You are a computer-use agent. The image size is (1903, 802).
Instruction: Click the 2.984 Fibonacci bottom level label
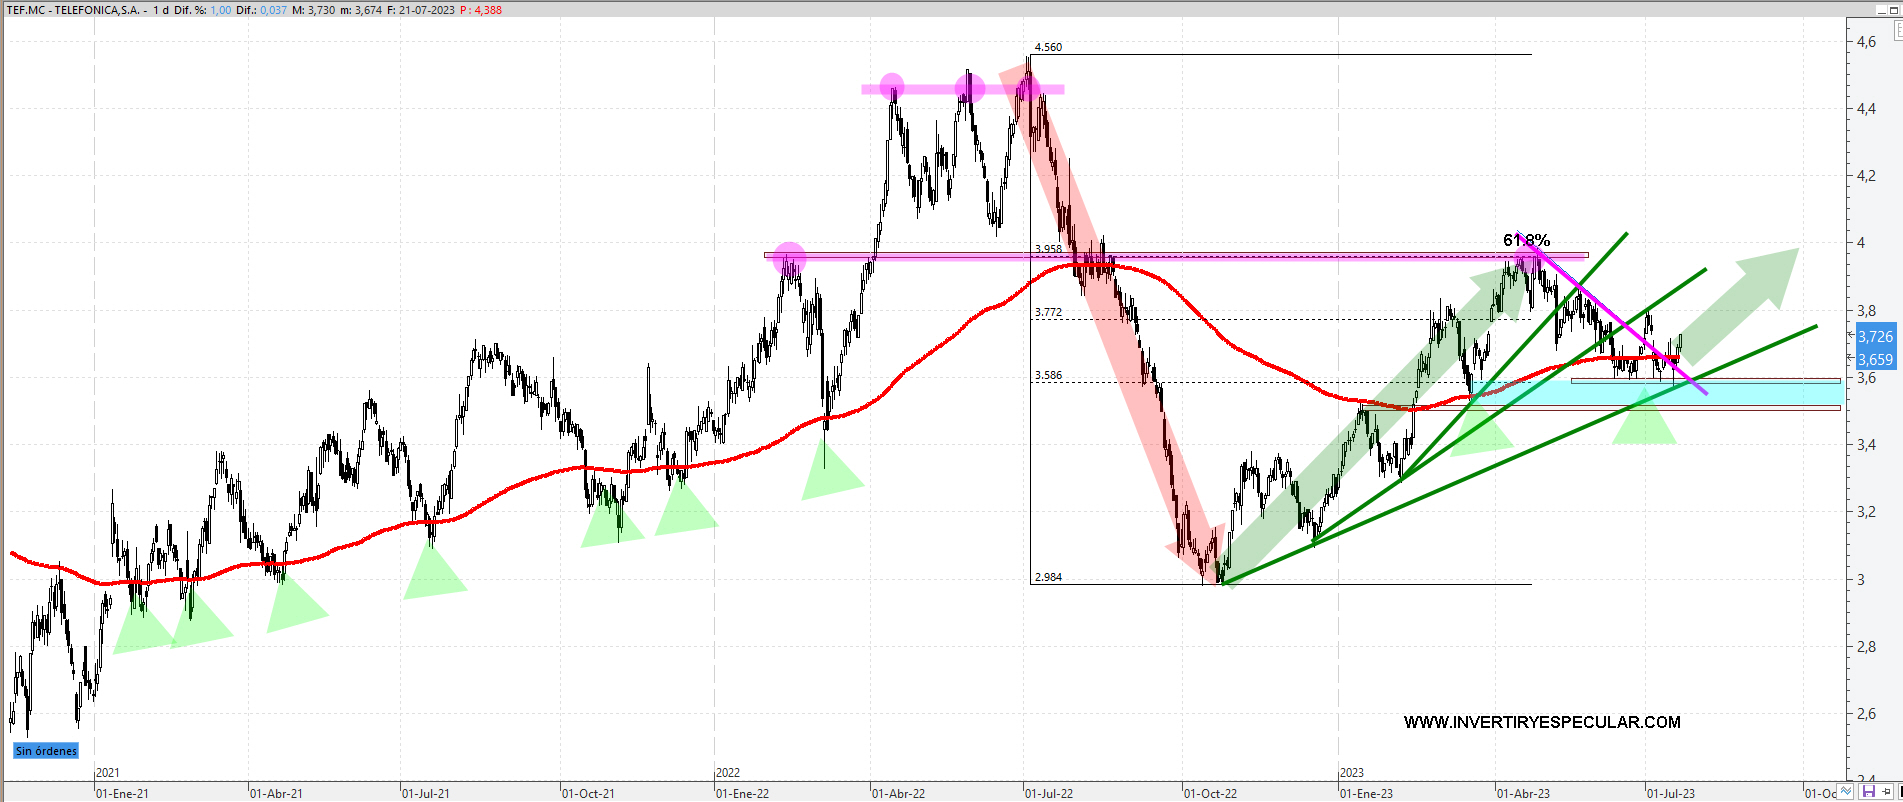click(x=1048, y=577)
